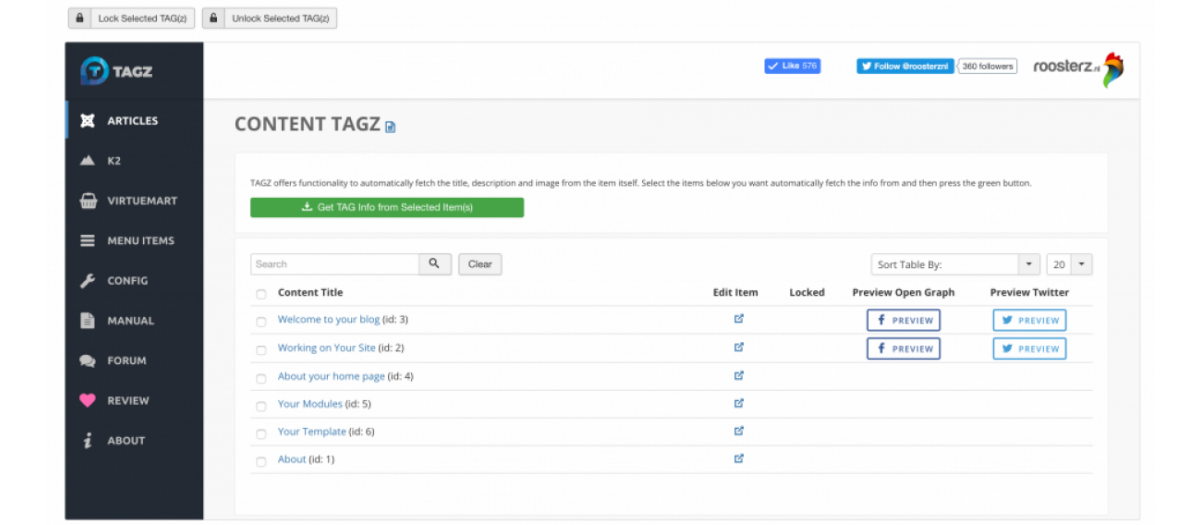1200x525 pixels.
Task: Open About (id: 1) article link
Action: pos(292,460)
